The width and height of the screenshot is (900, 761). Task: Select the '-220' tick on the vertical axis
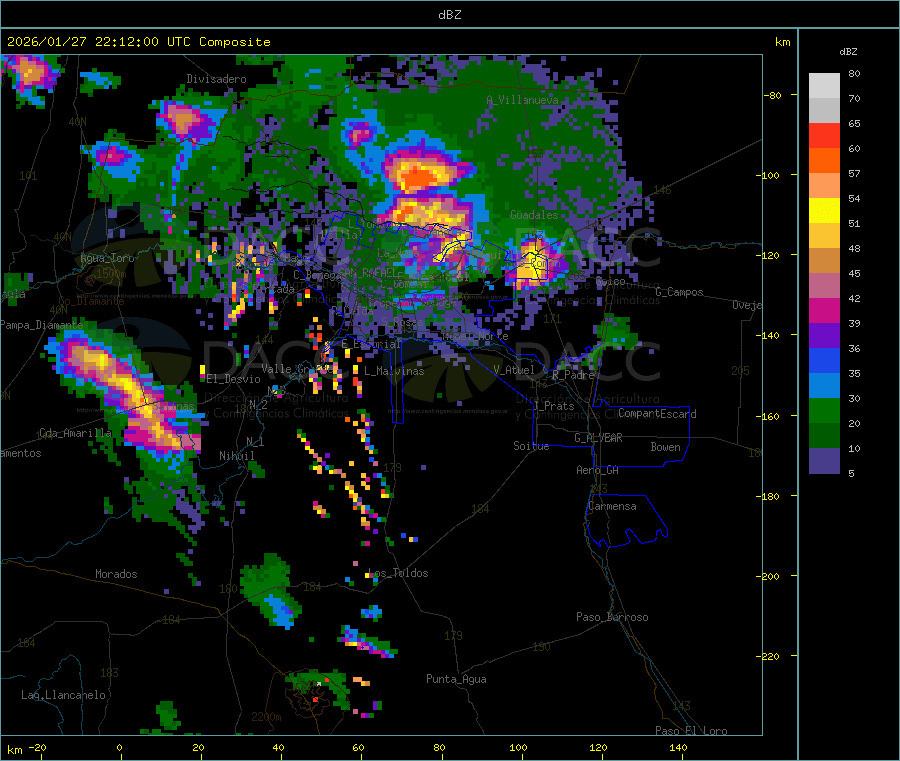pos(767,657)
